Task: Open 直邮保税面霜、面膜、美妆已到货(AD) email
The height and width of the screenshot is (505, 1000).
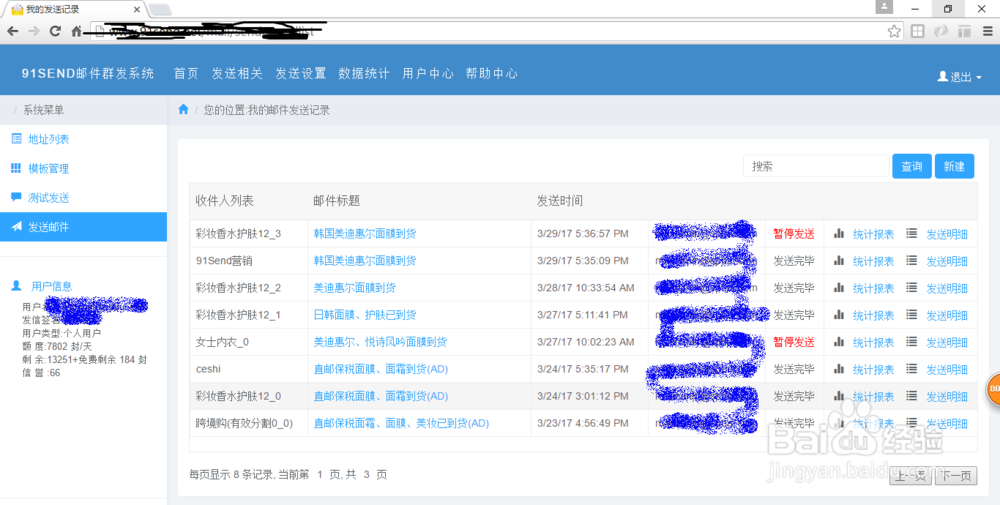Action: (401, 423)
